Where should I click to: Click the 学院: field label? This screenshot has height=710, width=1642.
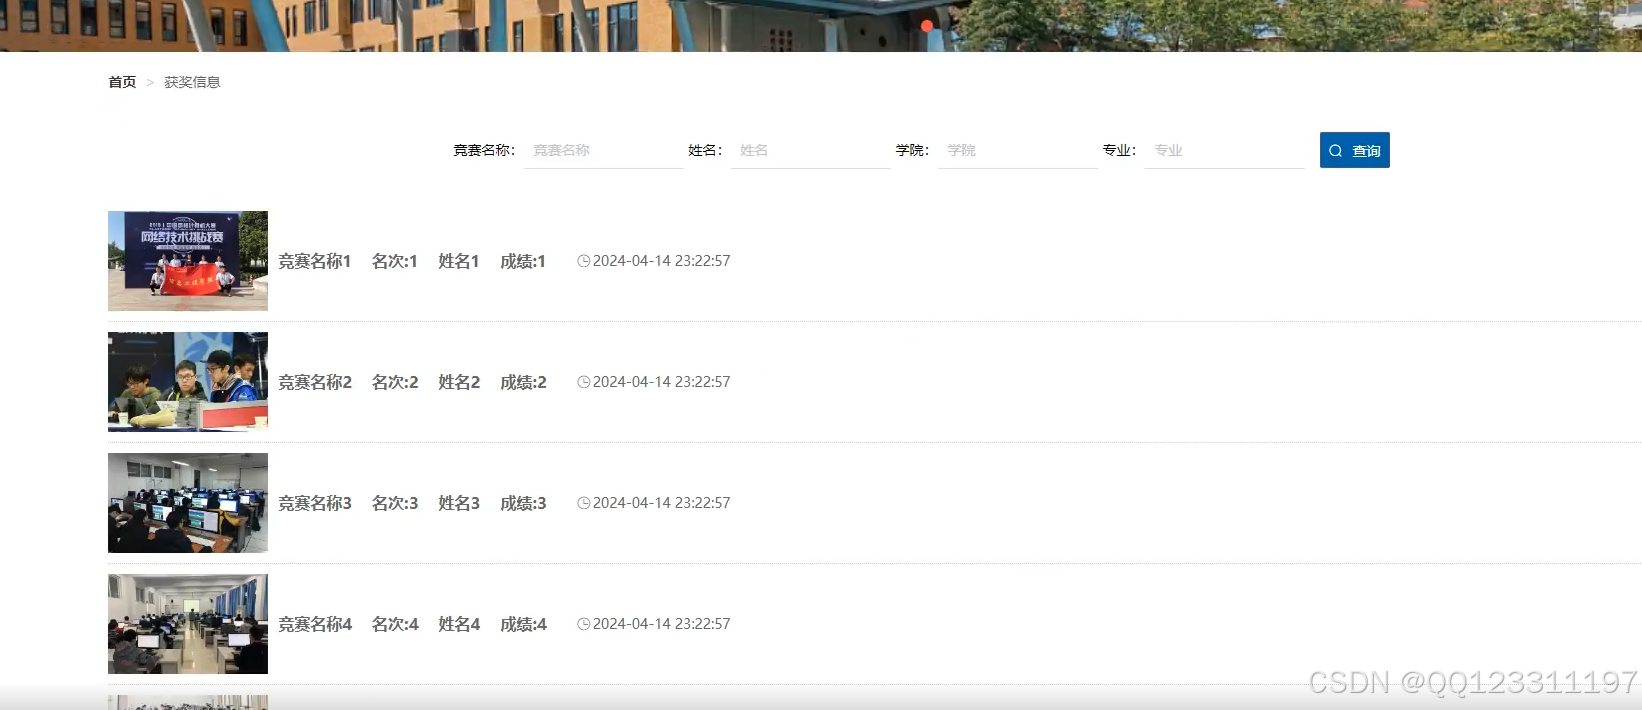[x=912, y=150]
